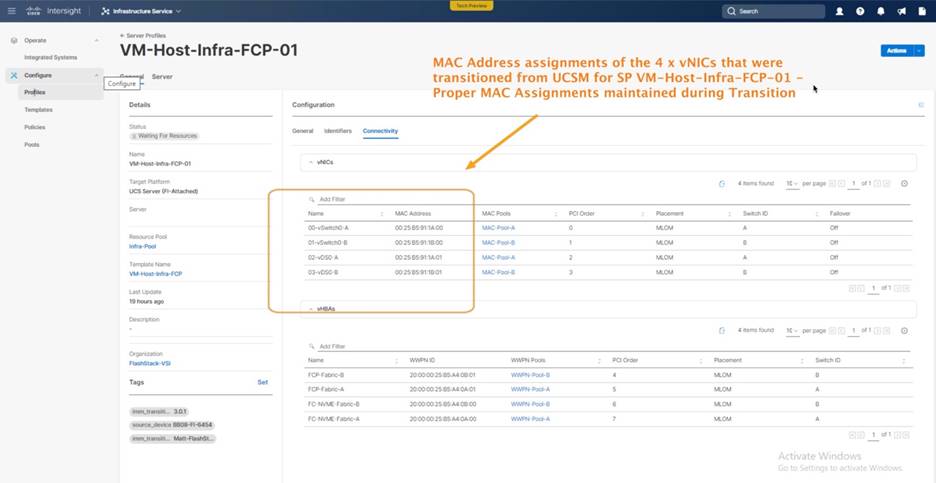Click the Cisco Intersight logo

tap(53, 11)
